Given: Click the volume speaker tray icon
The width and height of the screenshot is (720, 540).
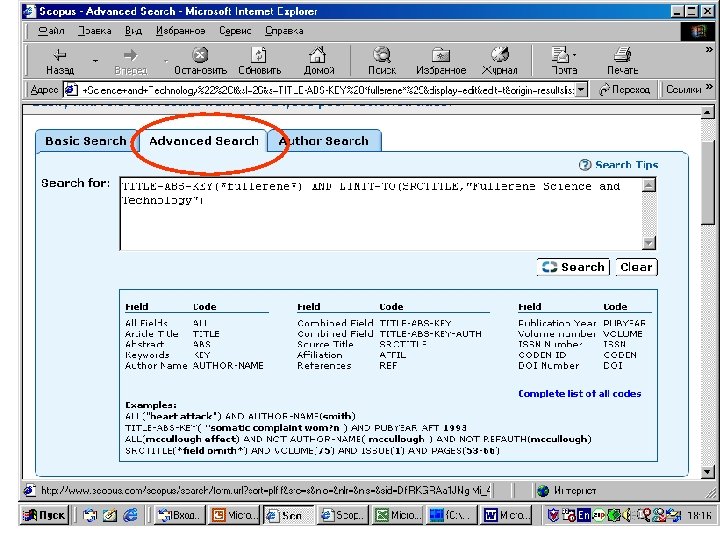Looking at the screenshot, I should (x=627, y=515).
